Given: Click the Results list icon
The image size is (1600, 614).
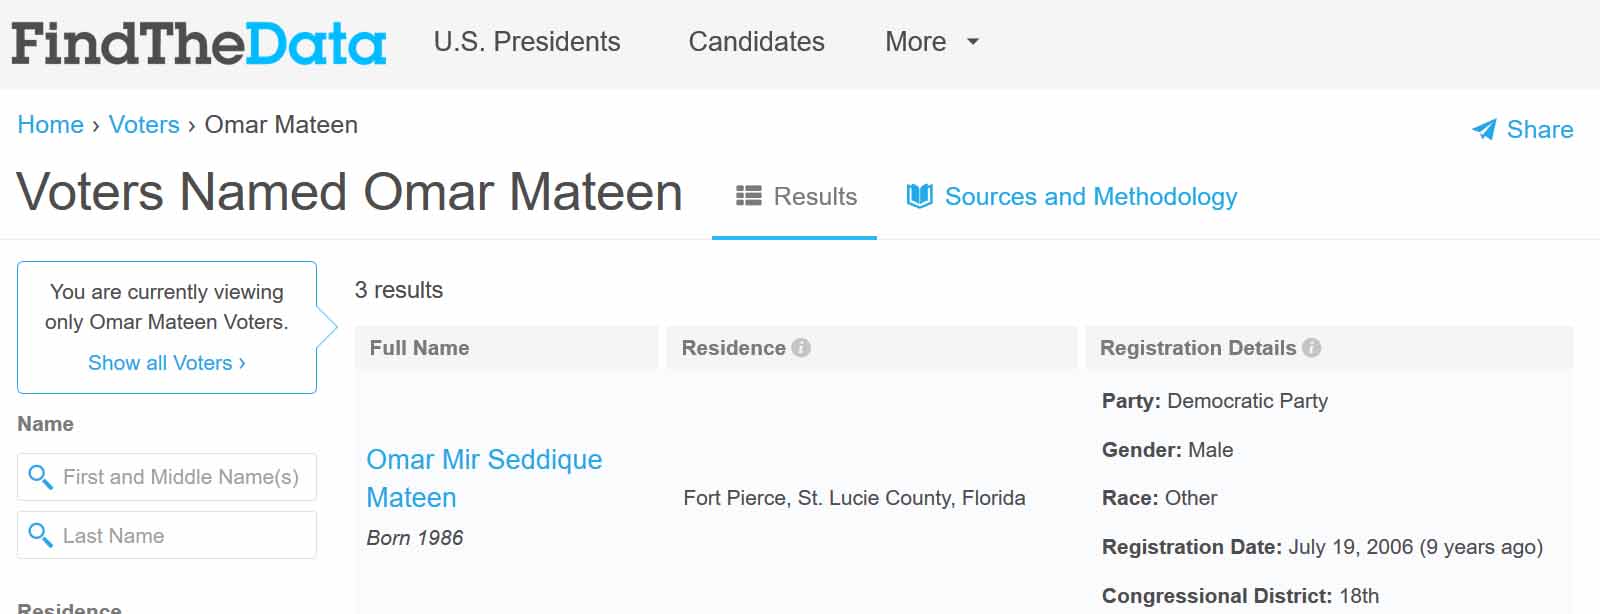Looking at the screenshot, I should click(x=748, y=196).
